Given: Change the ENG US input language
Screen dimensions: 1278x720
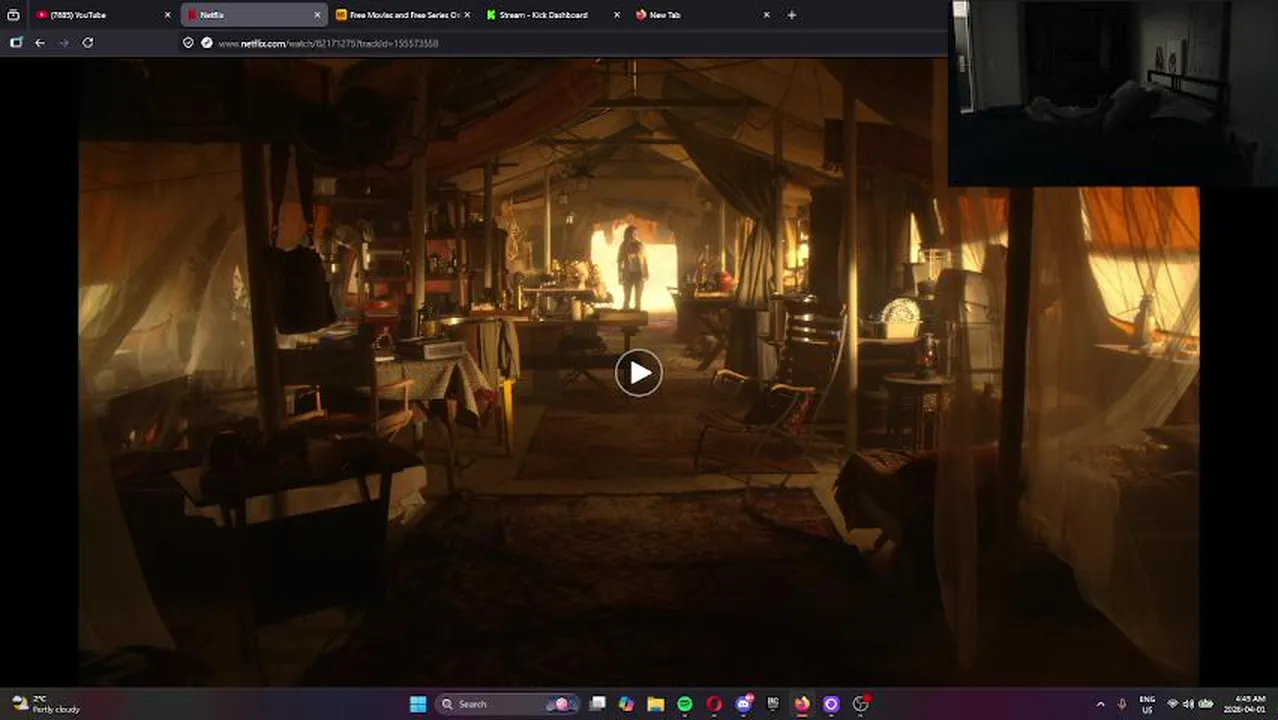Looking at the screenshot, I should [1147, 704].
